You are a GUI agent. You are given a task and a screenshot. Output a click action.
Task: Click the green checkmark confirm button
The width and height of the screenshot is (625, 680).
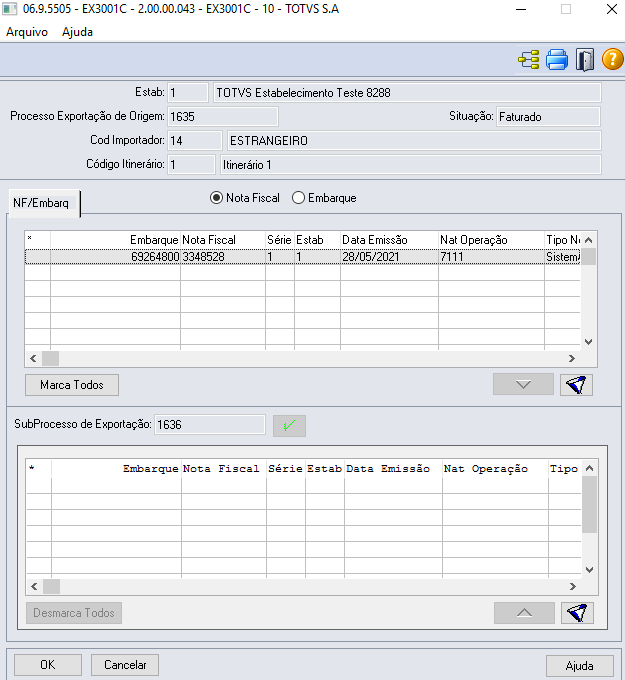(x=289, y=425)
